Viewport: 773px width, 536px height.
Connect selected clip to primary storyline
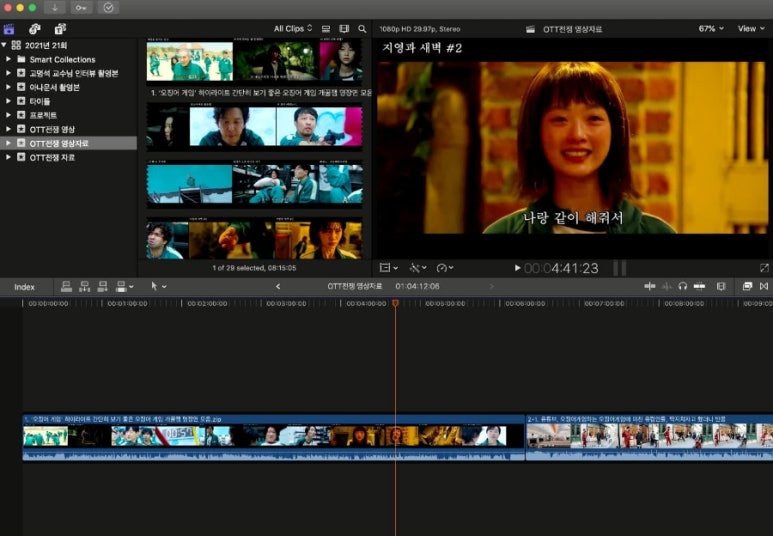(x=66, y=286)
